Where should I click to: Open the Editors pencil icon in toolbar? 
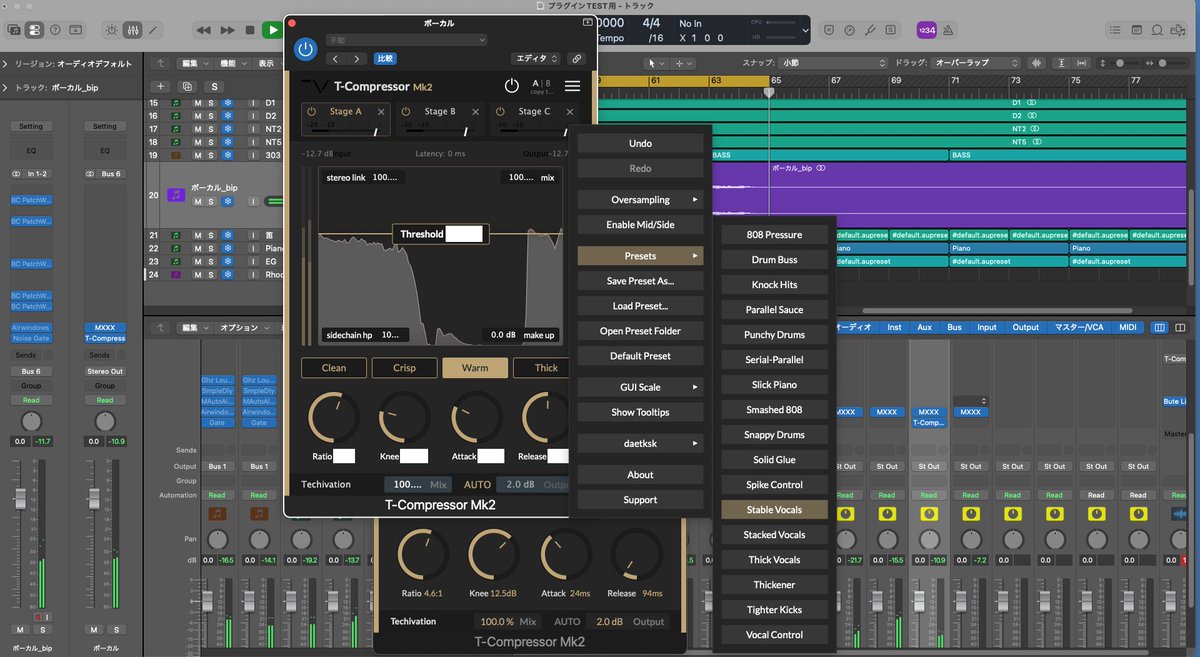coord(155,31)
